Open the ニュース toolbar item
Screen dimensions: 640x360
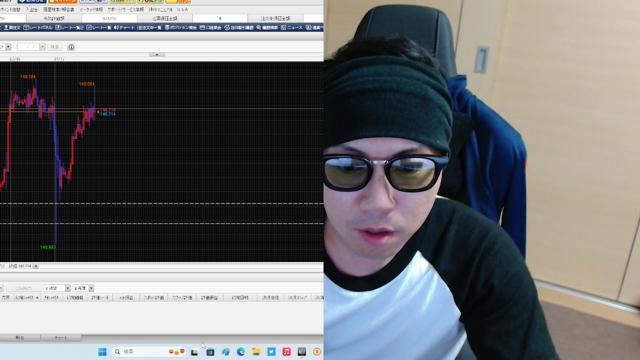click(292, 27)
